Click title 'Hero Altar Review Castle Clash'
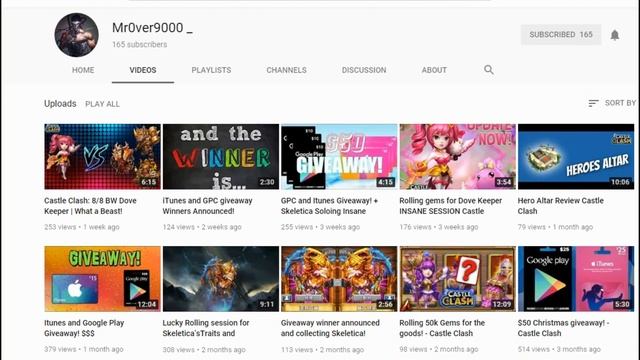Viewport: 640px width, 360px height. [560, 206]
